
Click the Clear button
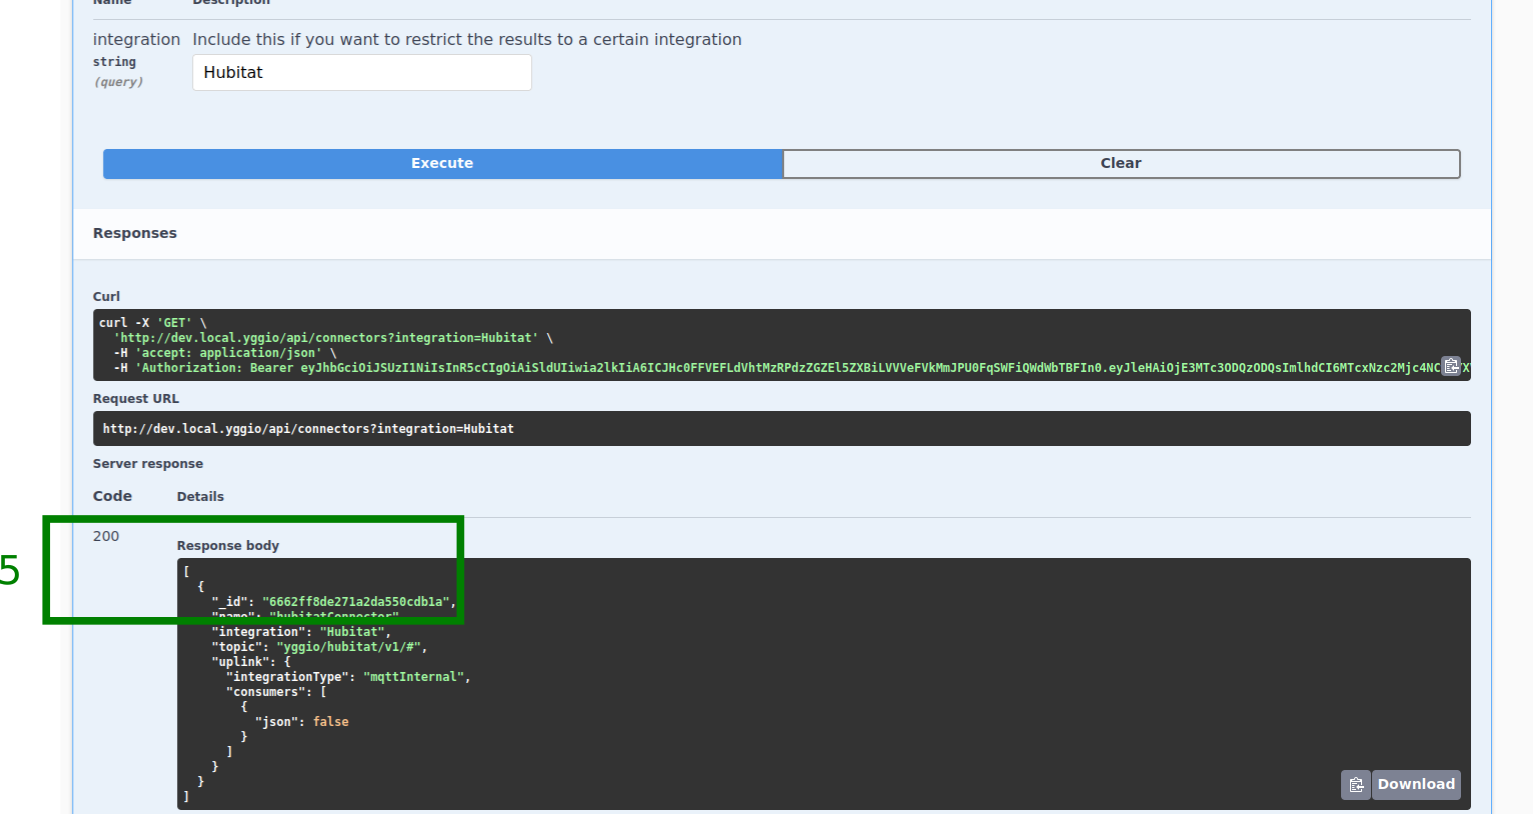[x=1121, y=164]
